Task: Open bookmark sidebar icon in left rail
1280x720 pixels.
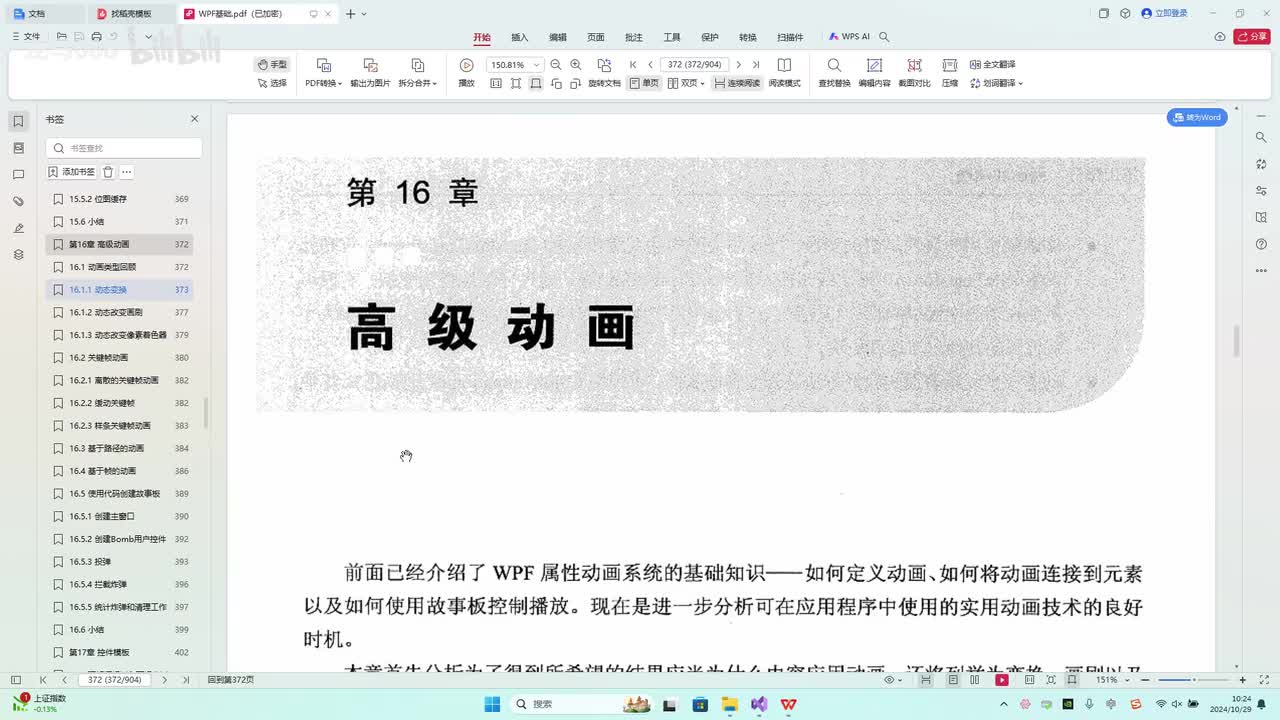Action: (18, 121)
